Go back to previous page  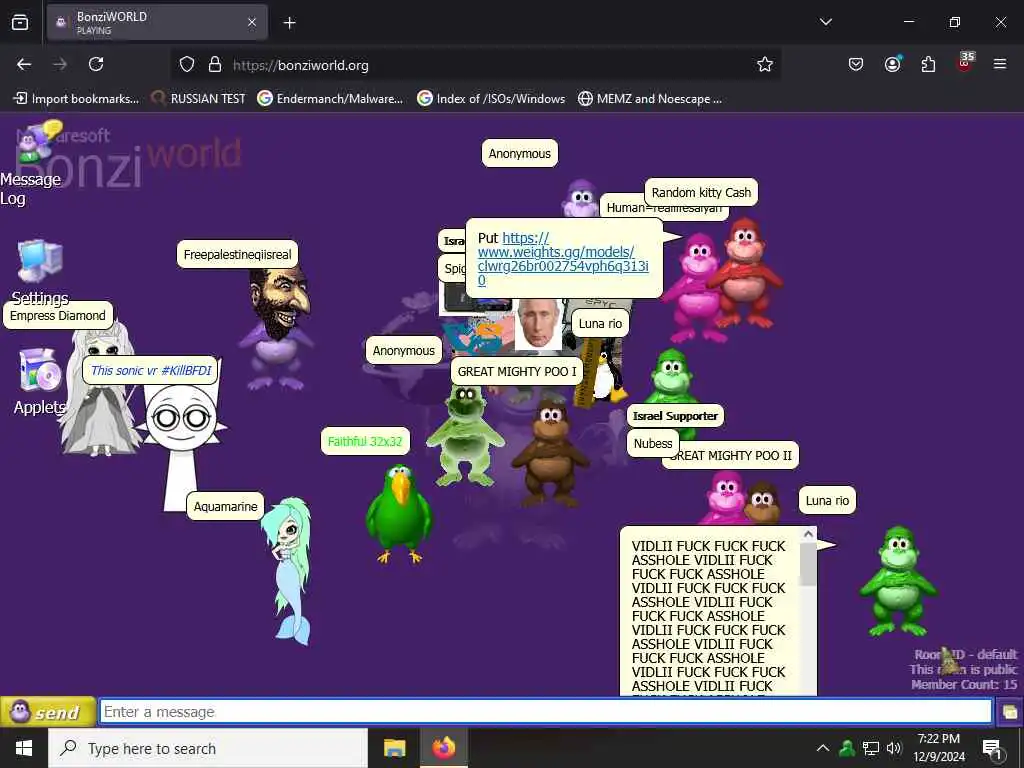(24, 64)
